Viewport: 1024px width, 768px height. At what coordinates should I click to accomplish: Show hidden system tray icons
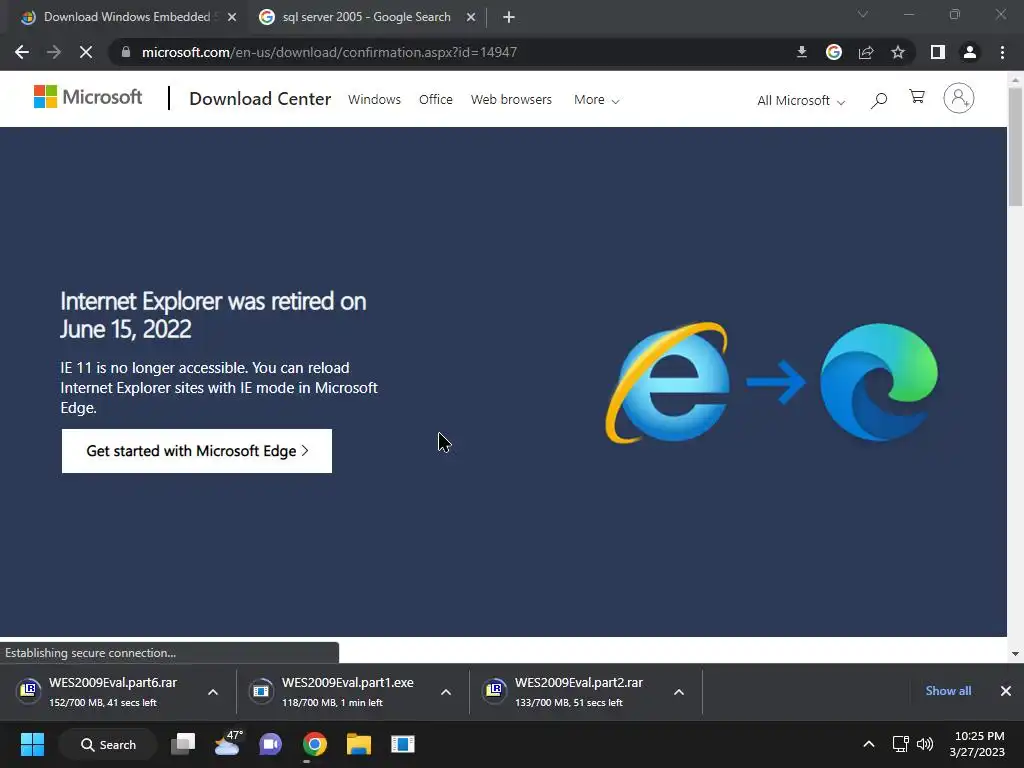[x=869, y=744]
